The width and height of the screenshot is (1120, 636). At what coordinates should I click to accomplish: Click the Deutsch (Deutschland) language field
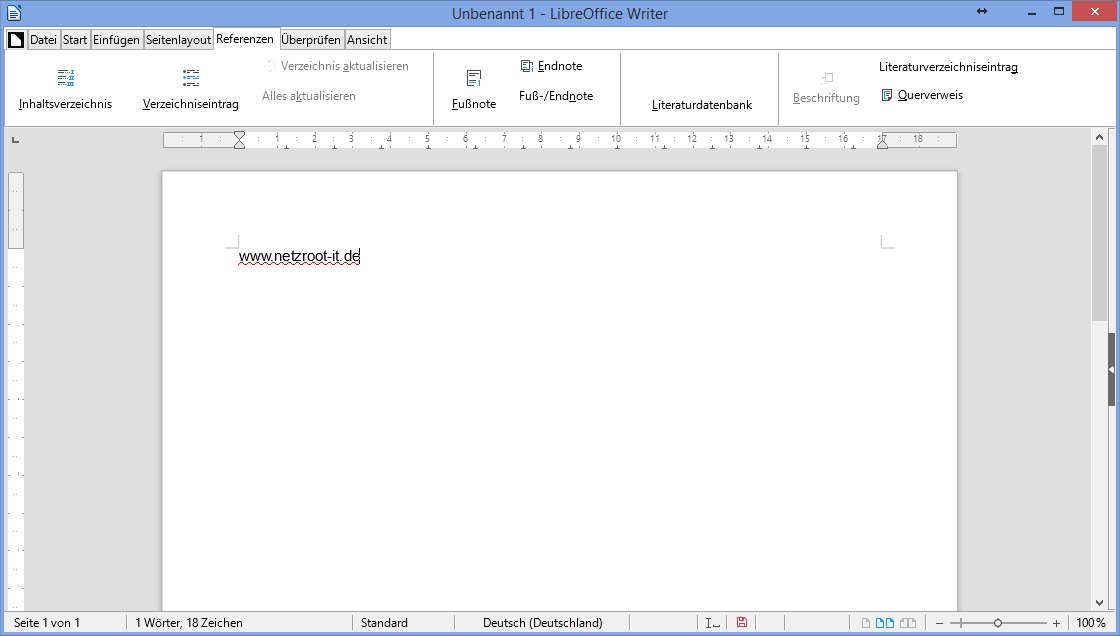(543, 622)
